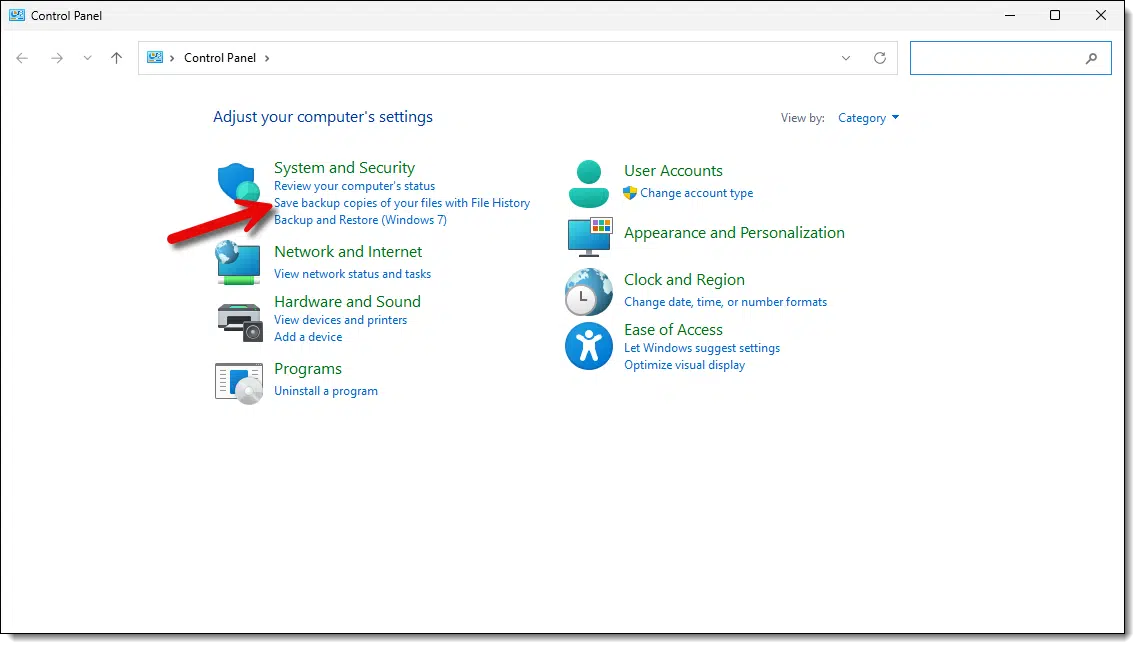Go up one level with Up arrow
Screen dimensions: 1140x649
(116, 58)
